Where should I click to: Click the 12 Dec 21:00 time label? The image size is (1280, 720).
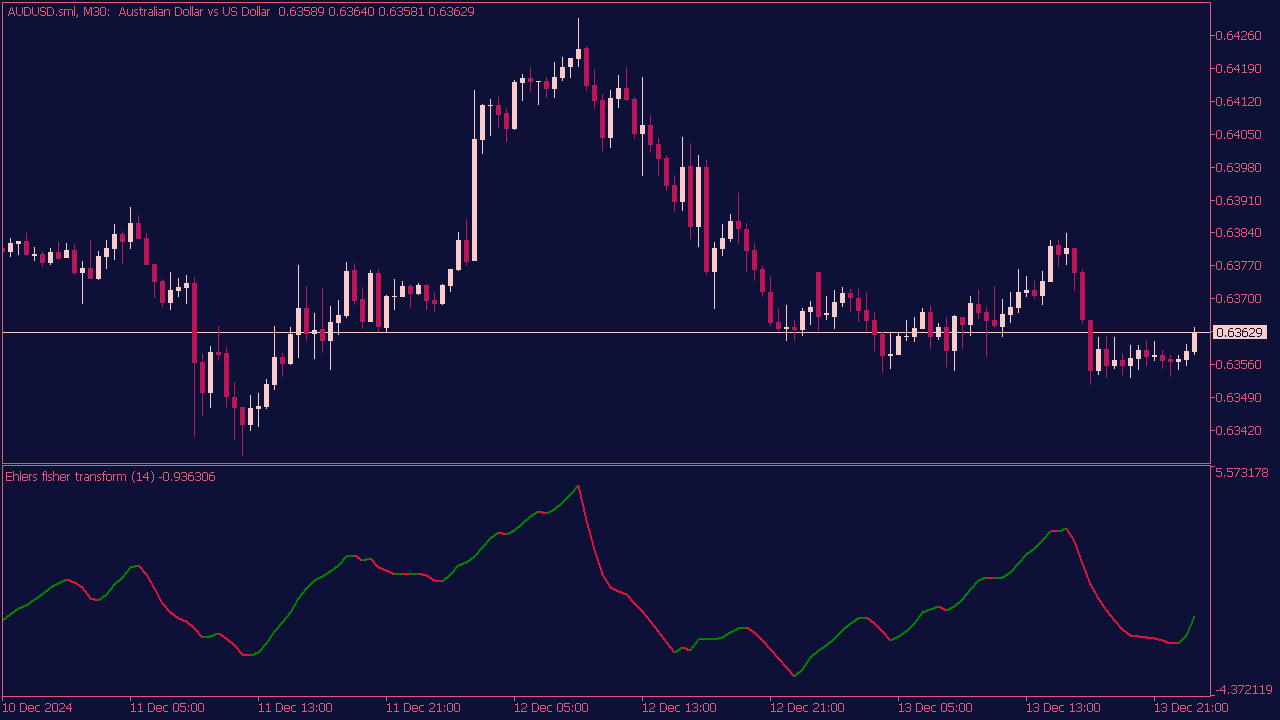click(807, 708)
